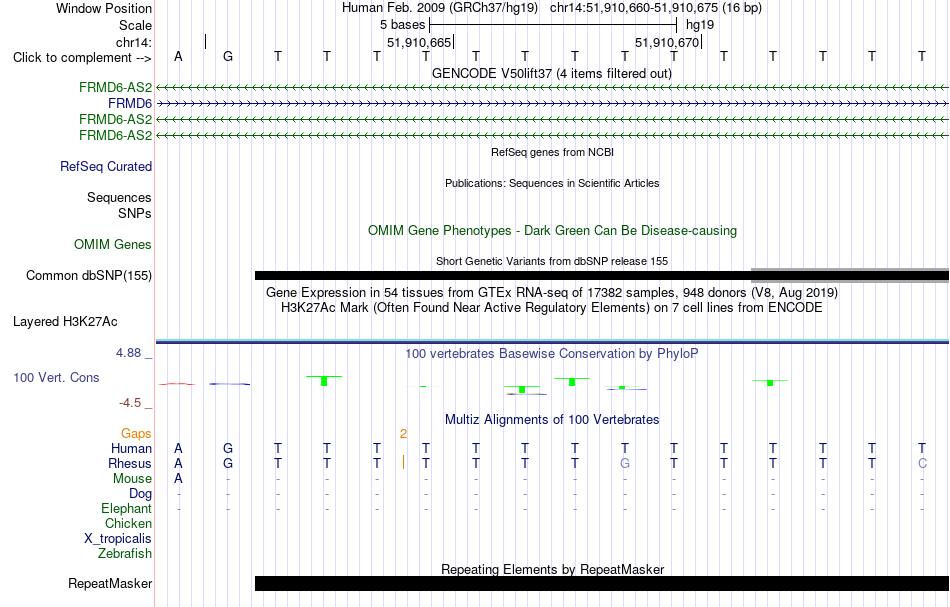950x607 pixels.
Task: Click the -4.5 lower axis value
Action: point(130,403)
